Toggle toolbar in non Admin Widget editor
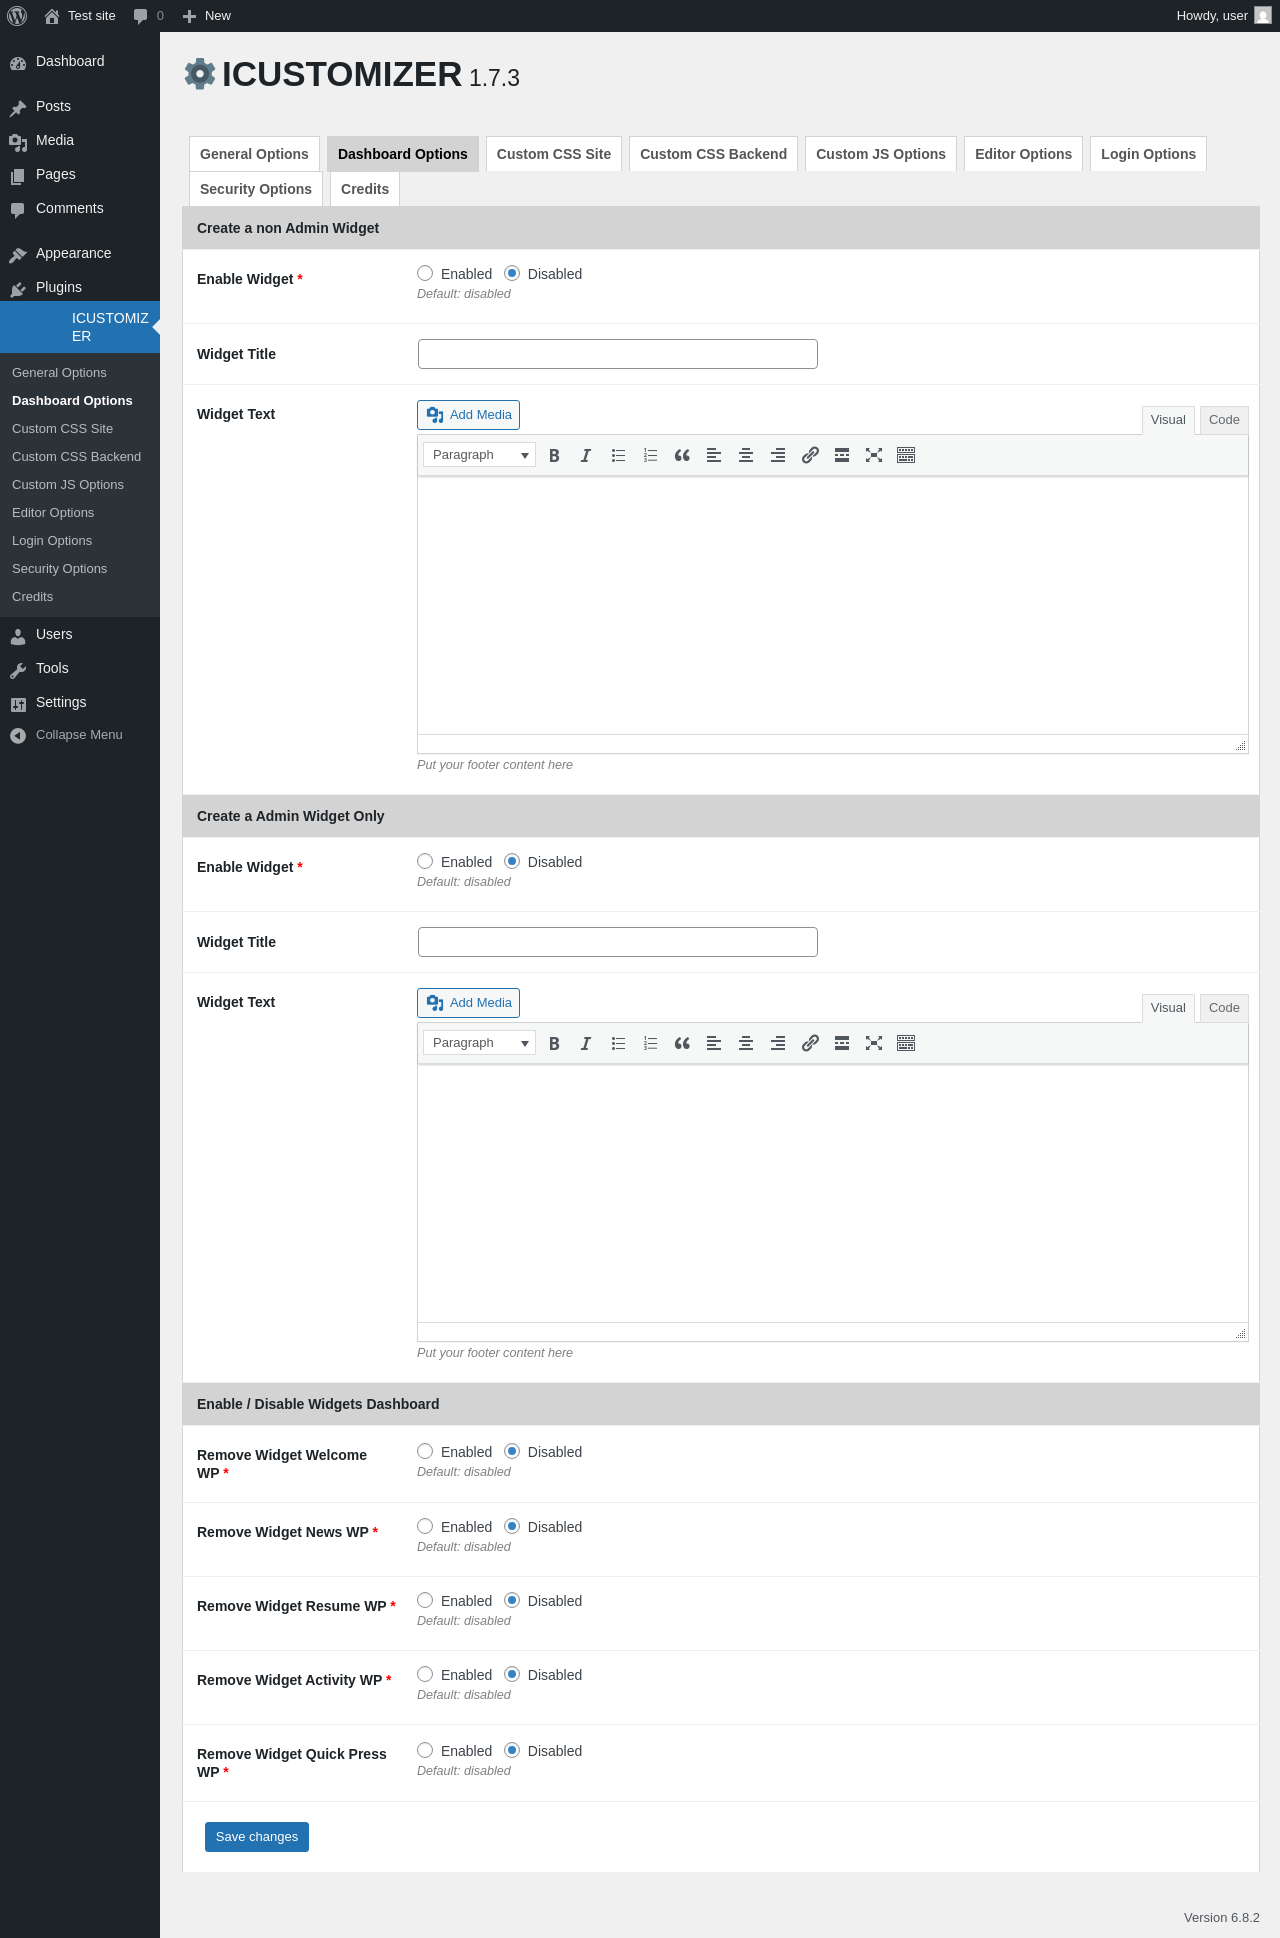1280x1938 pixels. [906, 455]
